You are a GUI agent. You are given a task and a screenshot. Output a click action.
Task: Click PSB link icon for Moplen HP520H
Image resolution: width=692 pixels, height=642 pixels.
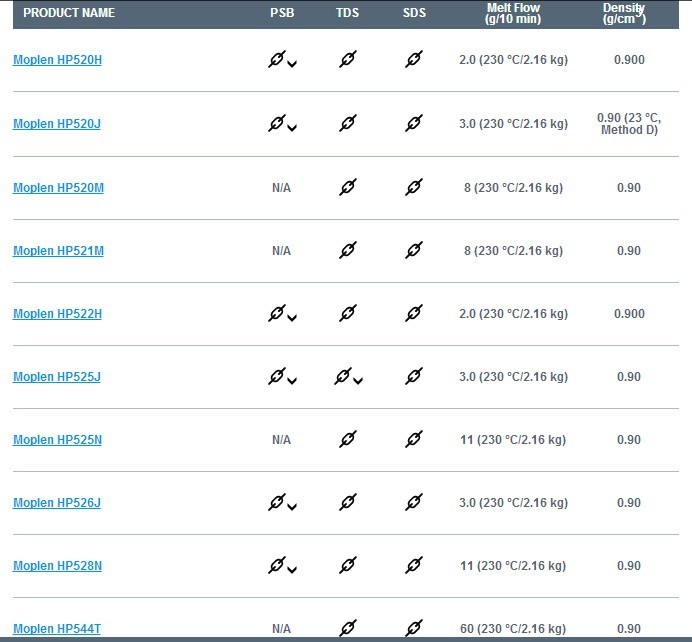pos(277,59)
